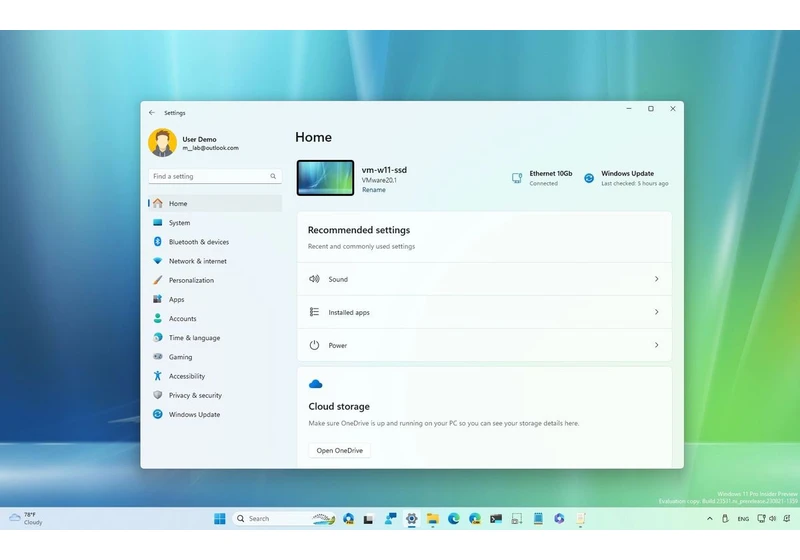Launch Microsoft Edge from the taskbar

(454, 519)
